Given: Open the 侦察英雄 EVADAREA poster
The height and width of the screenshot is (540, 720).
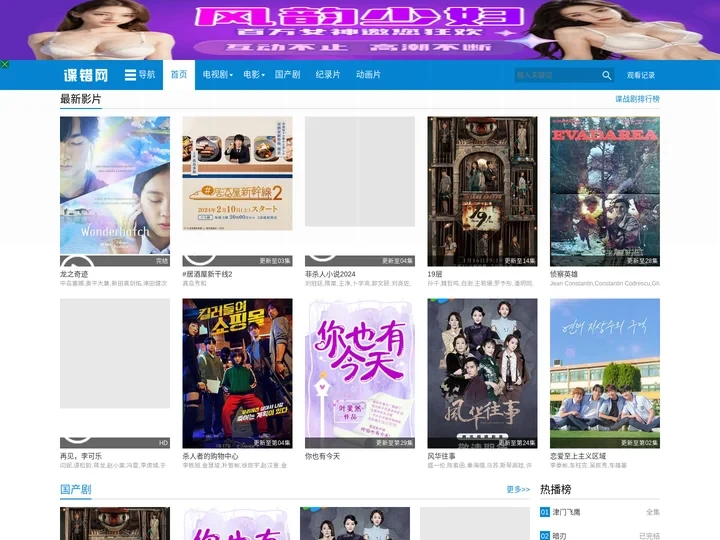Looking at the screenshot, I should tap(605, 191).
